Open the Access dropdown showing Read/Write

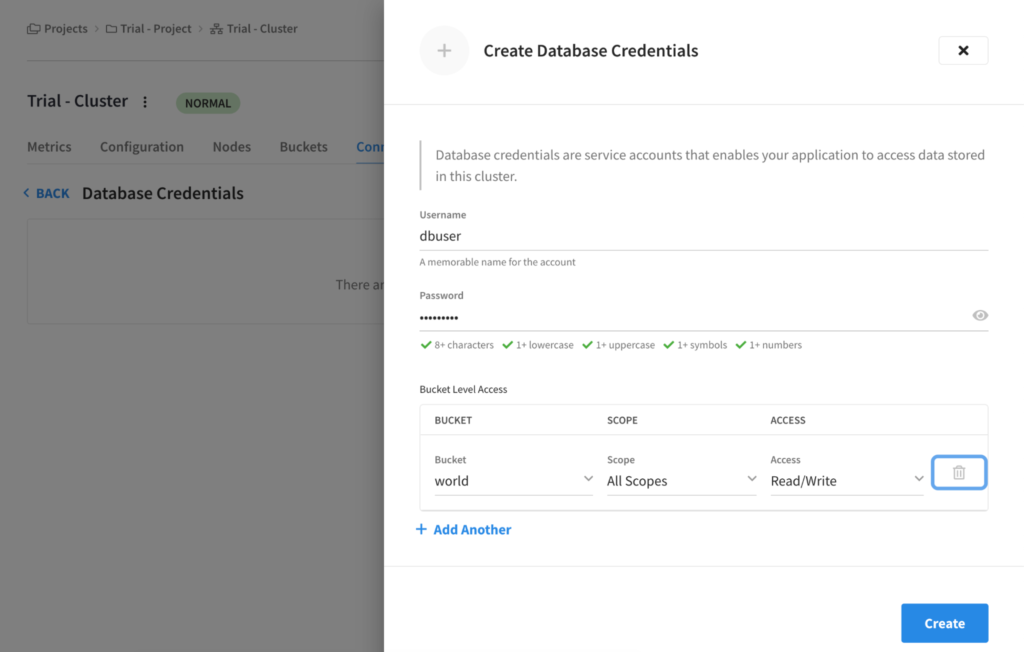click(846, 481)
